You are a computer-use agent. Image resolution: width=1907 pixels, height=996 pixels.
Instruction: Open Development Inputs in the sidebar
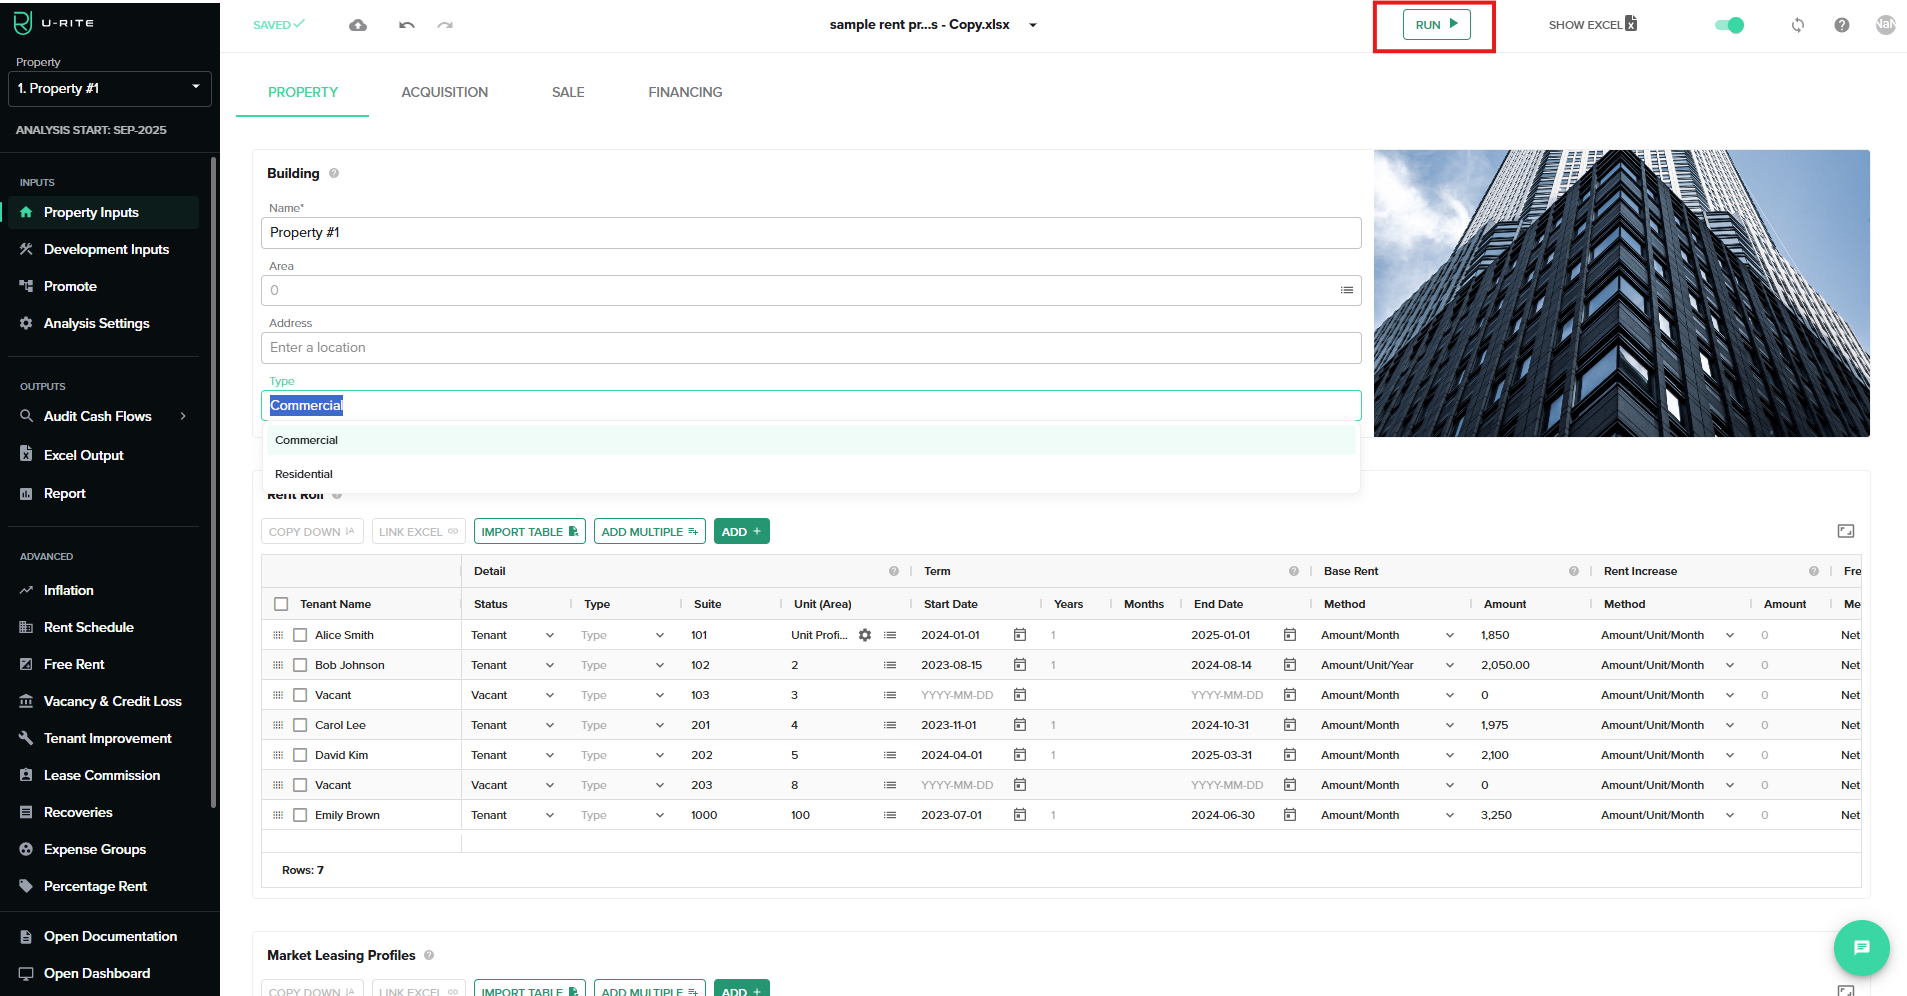tap(104, 249)
